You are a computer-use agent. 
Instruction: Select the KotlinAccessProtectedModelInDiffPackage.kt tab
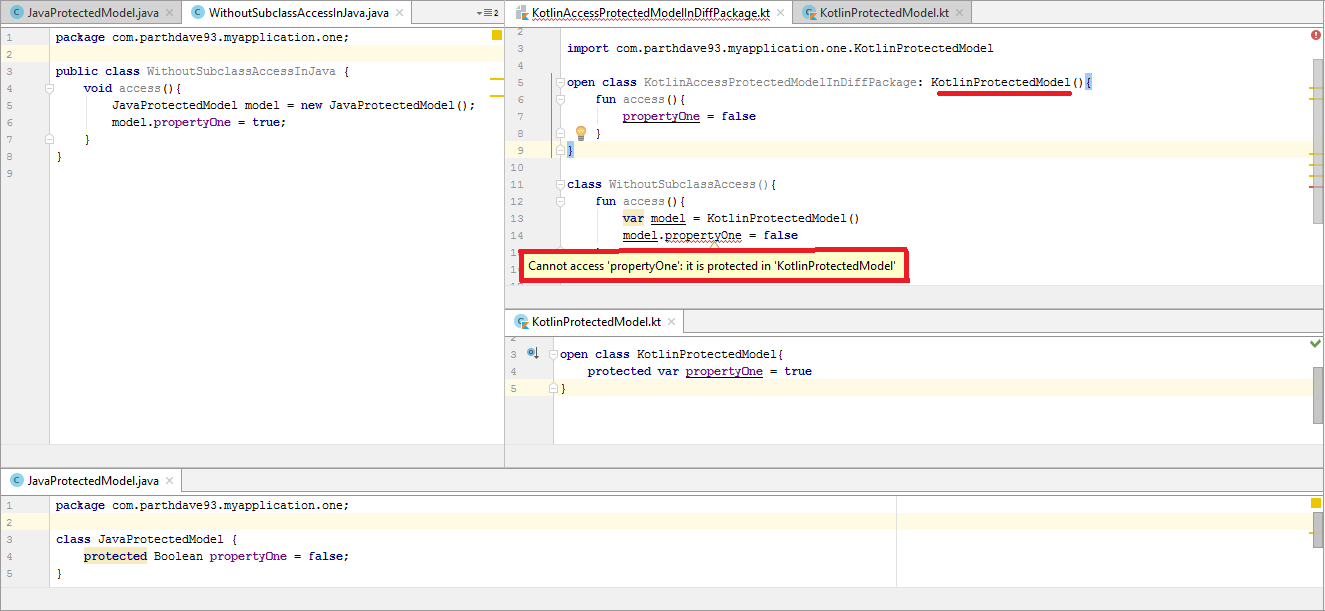(x=649, y=13)
